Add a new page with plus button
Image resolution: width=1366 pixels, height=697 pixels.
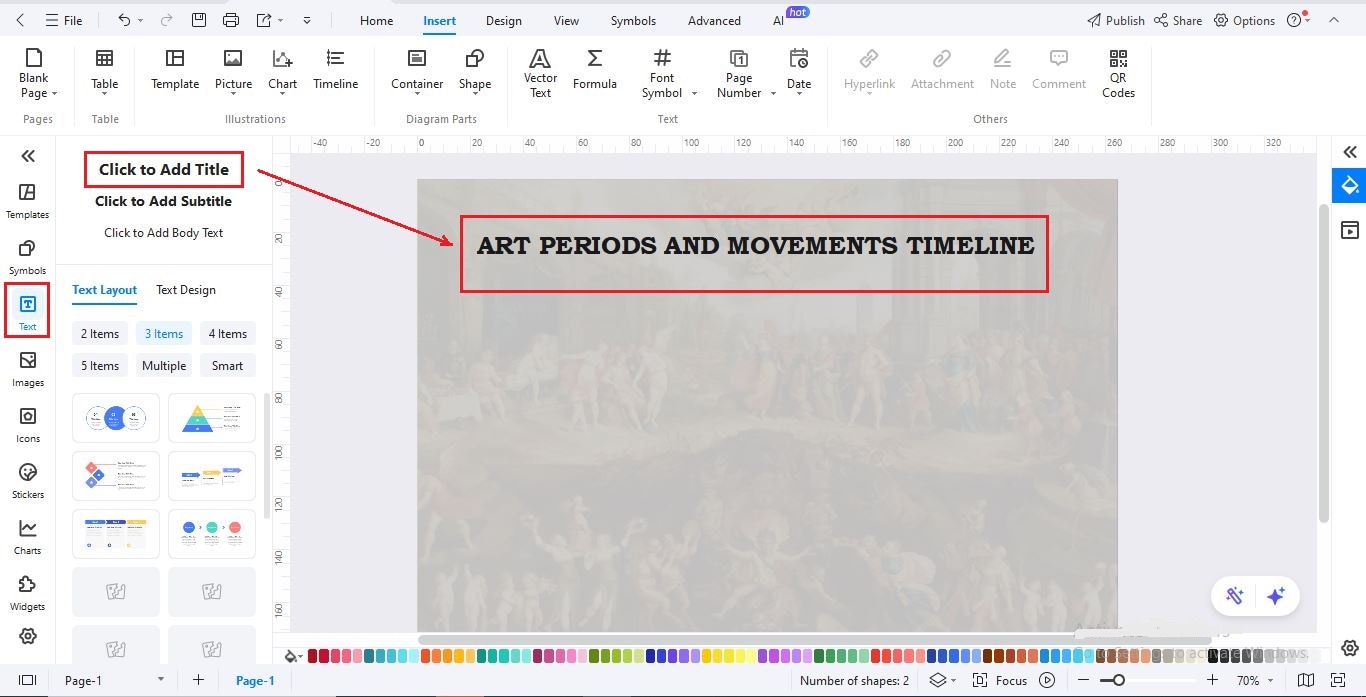[x=198, y=680]
